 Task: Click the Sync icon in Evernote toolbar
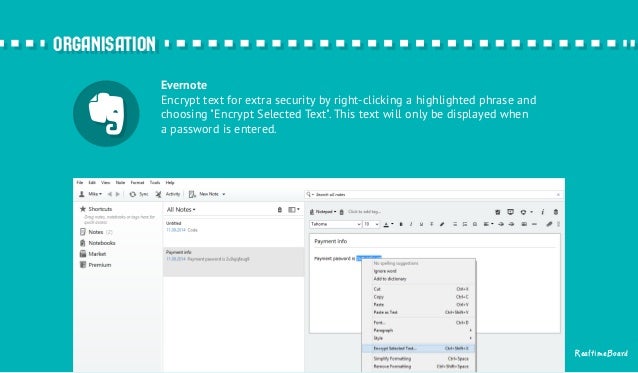click(x=133, y=194)
